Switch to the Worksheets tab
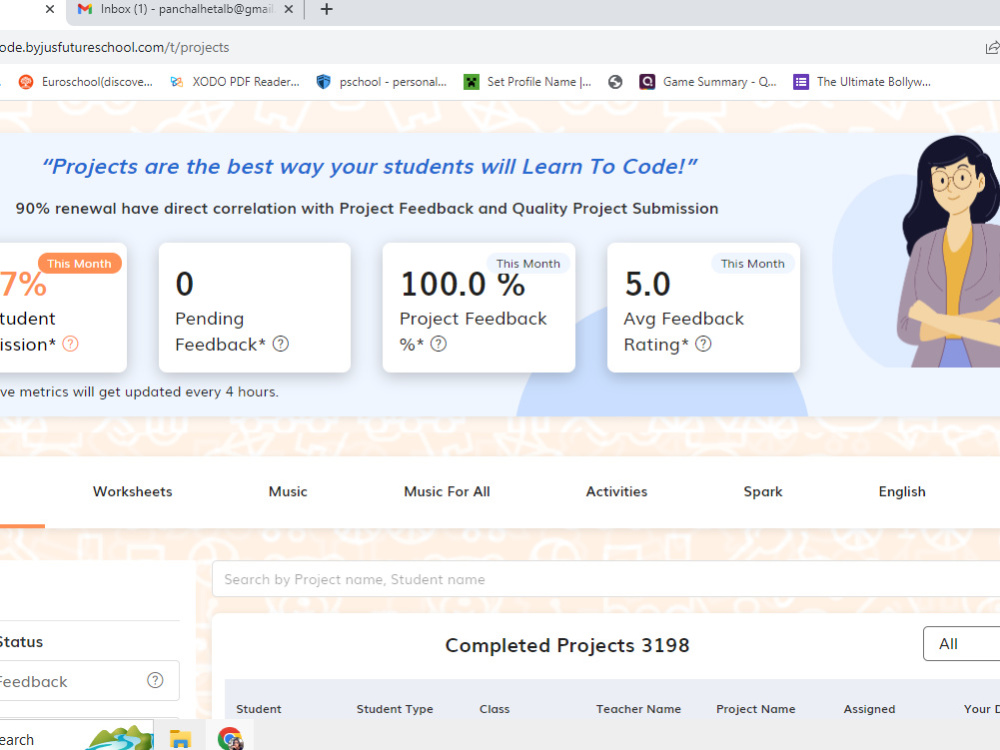 133,492
